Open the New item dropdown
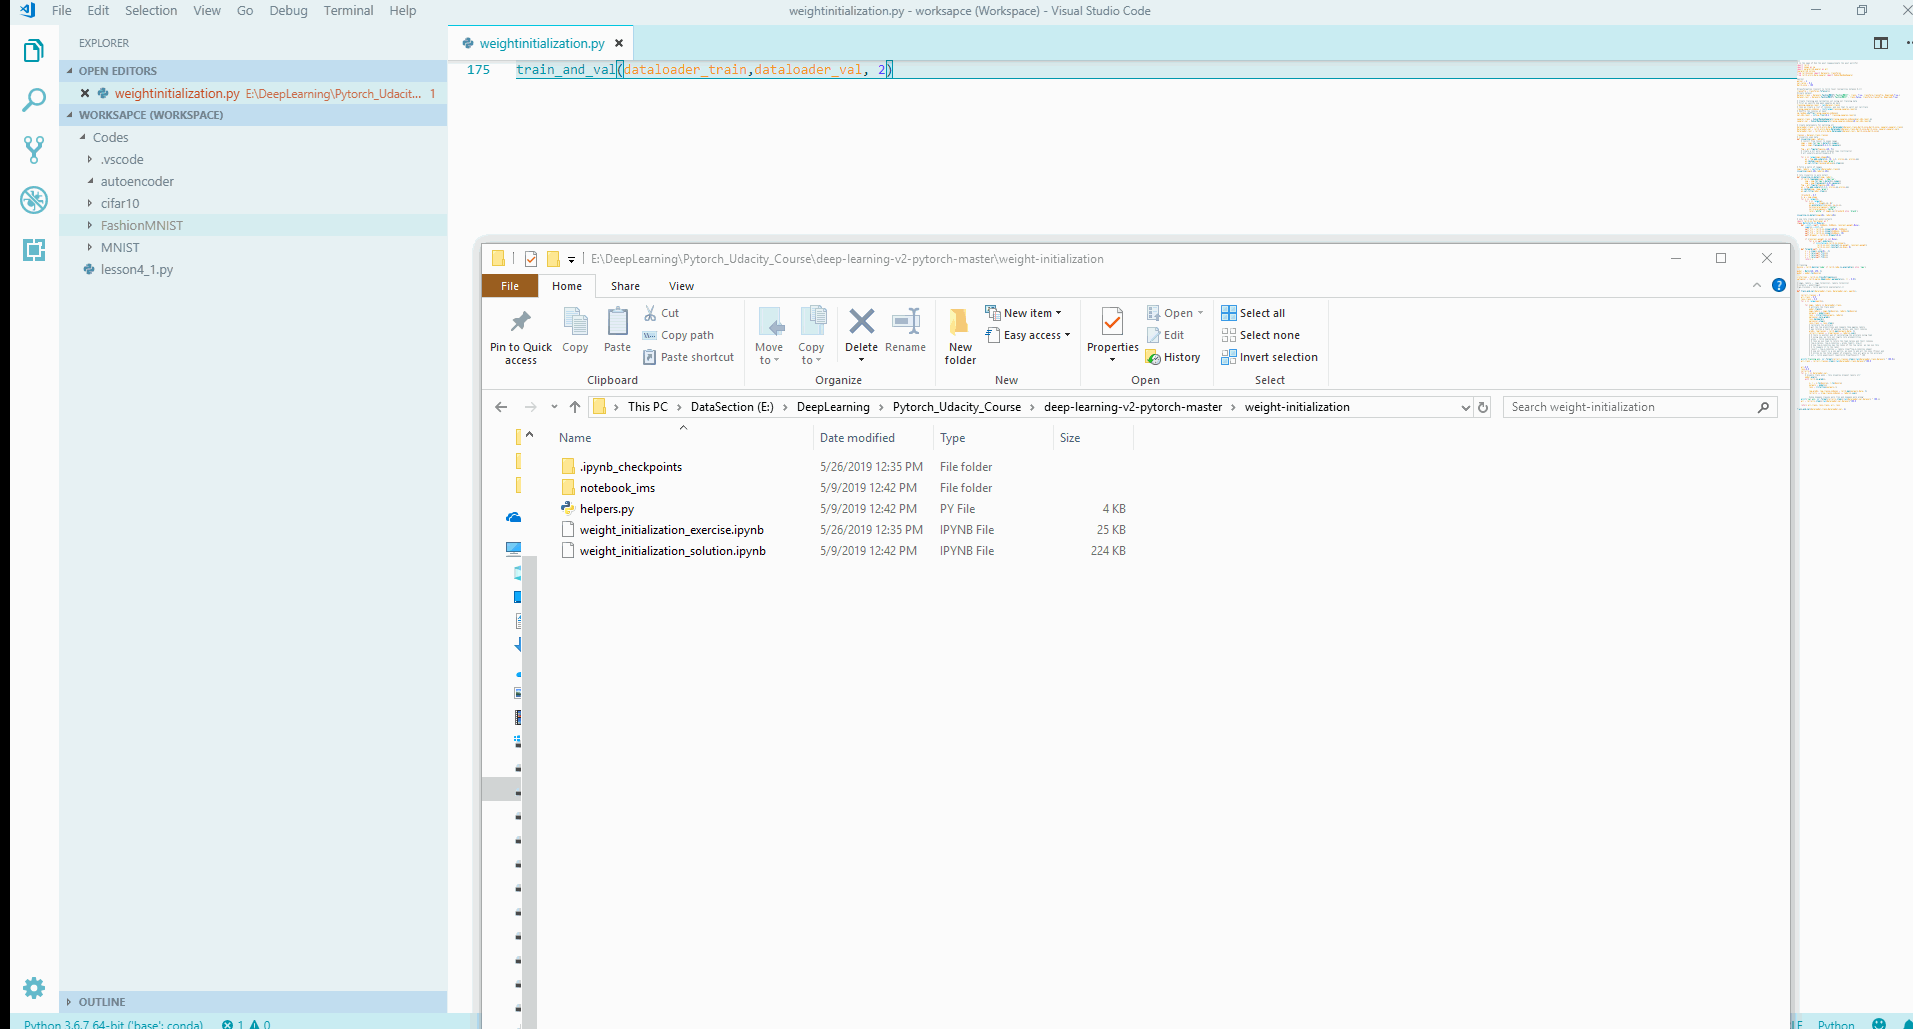Viewport: 1913px width, 1029px height. coord(1023,313)
